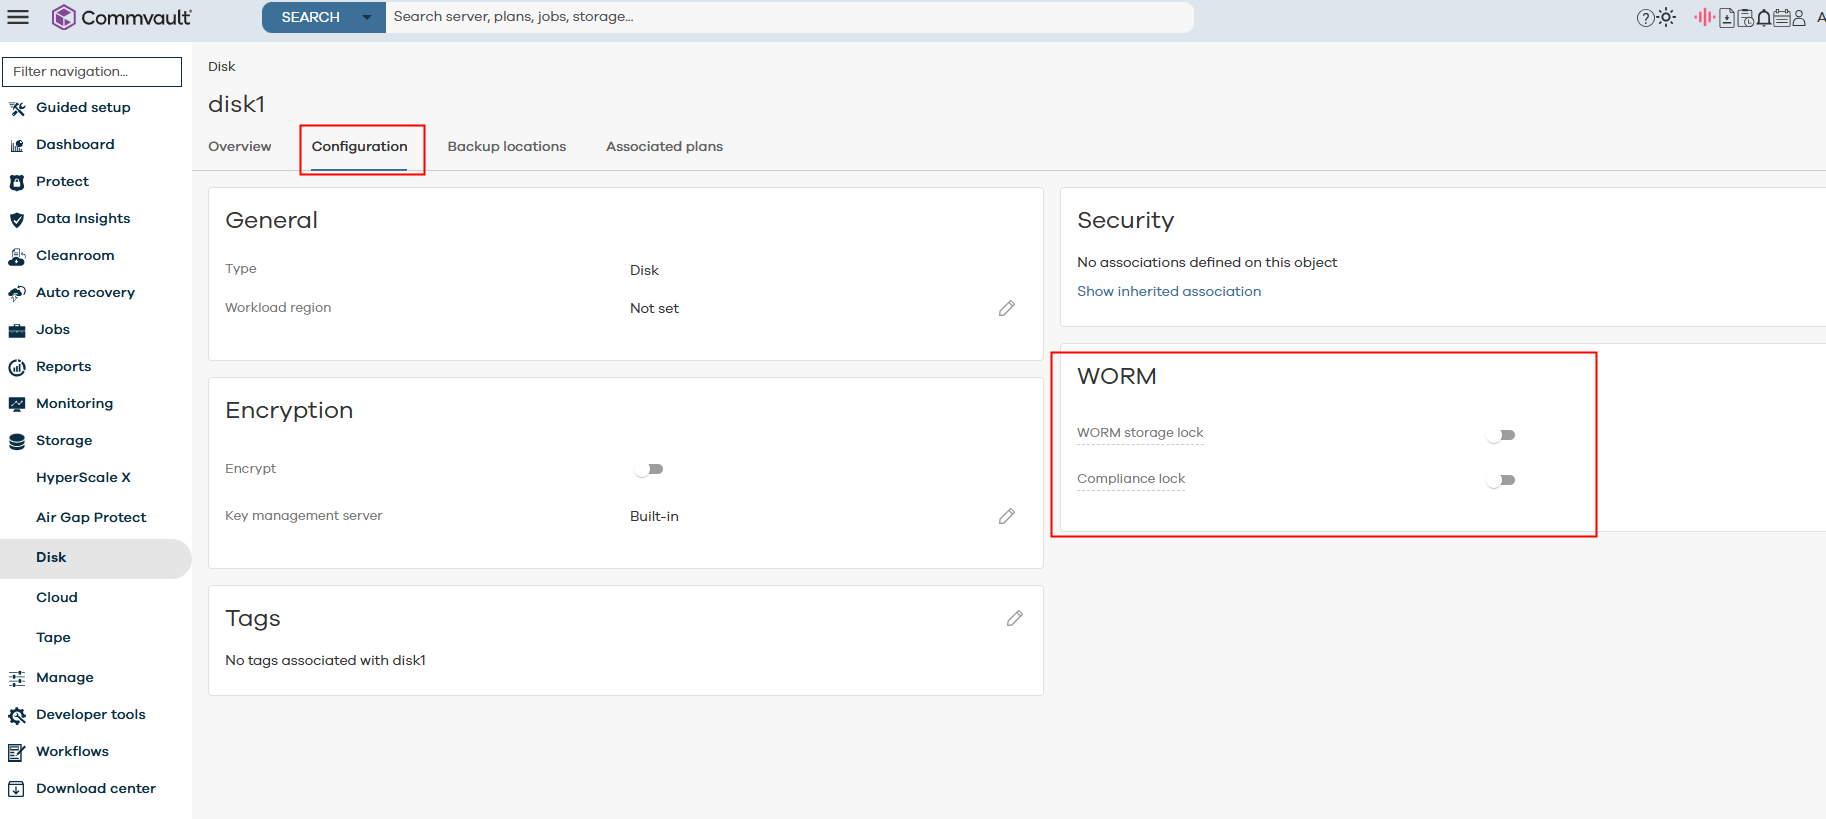The width and height of the screenshot is (1826, 819).
Task: Expand the Storage navigation section
Action: click(64, 441)
